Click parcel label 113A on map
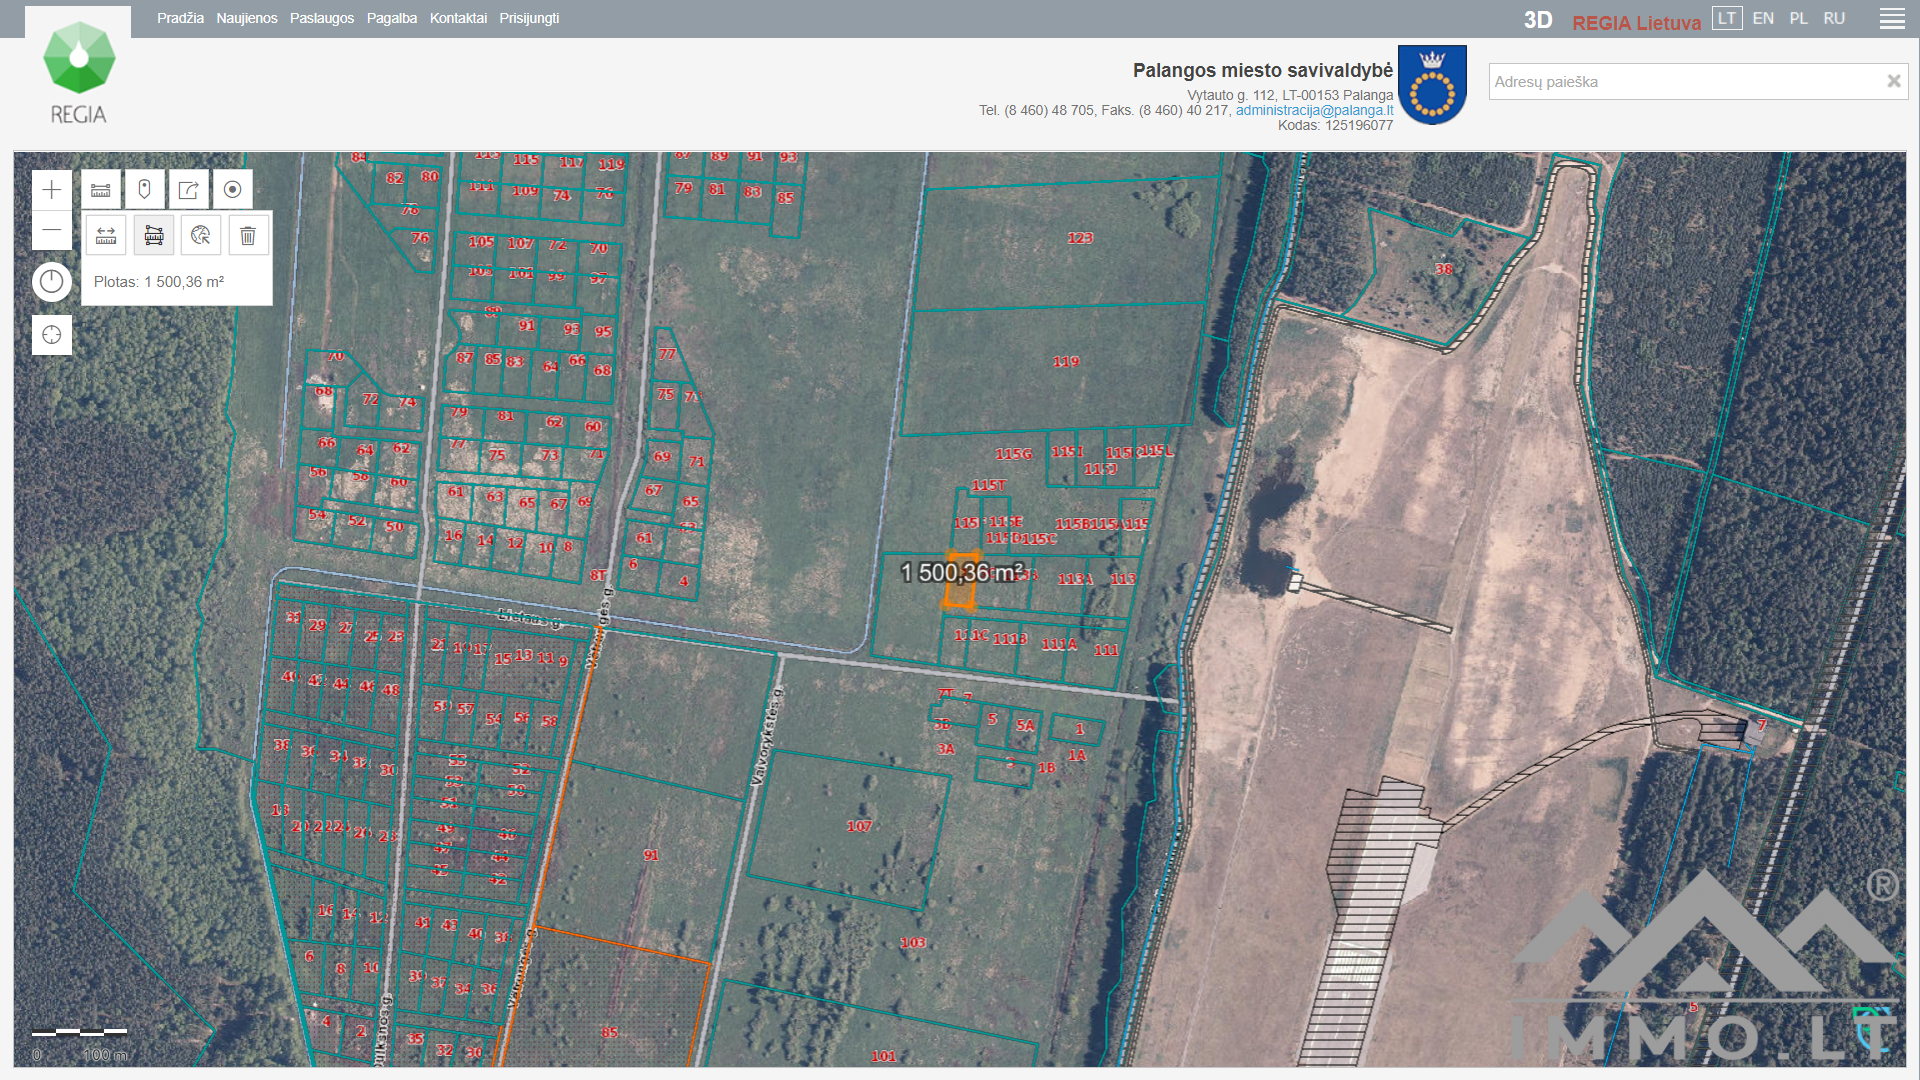 (x=1075, y=579)
